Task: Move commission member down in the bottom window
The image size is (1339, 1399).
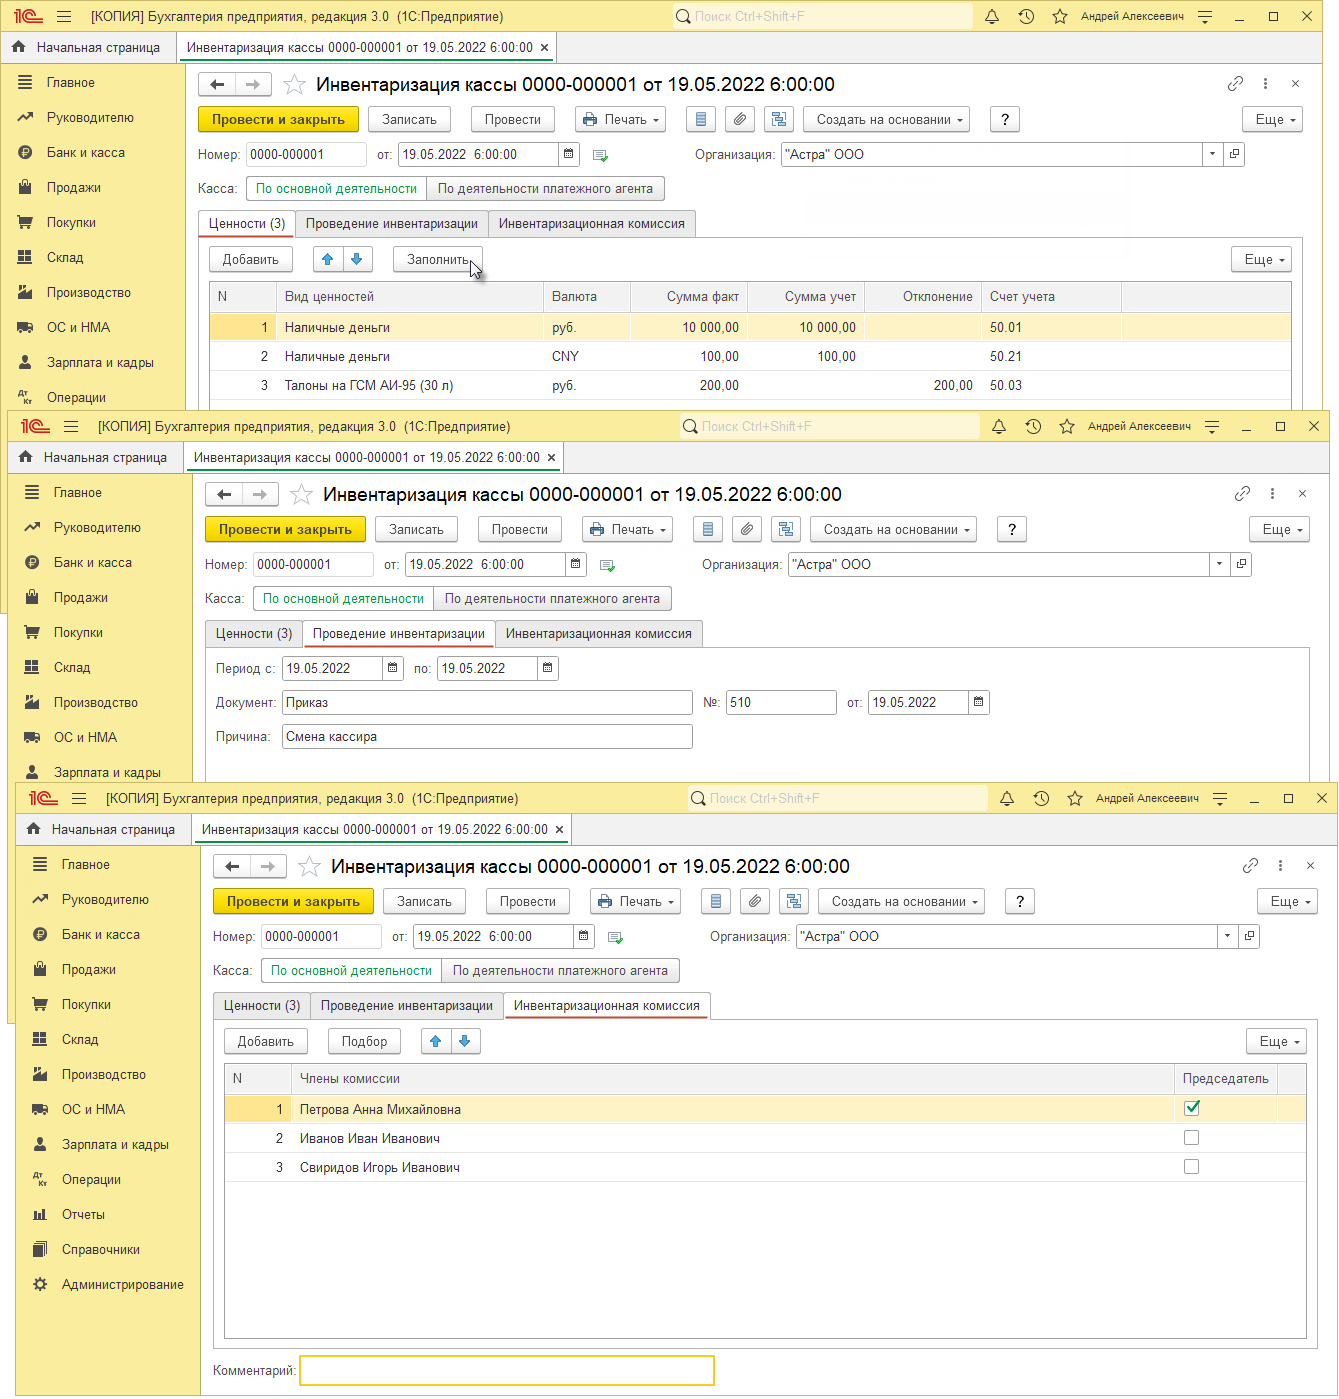Action: pyautogui.click(x=465, y=1041)
